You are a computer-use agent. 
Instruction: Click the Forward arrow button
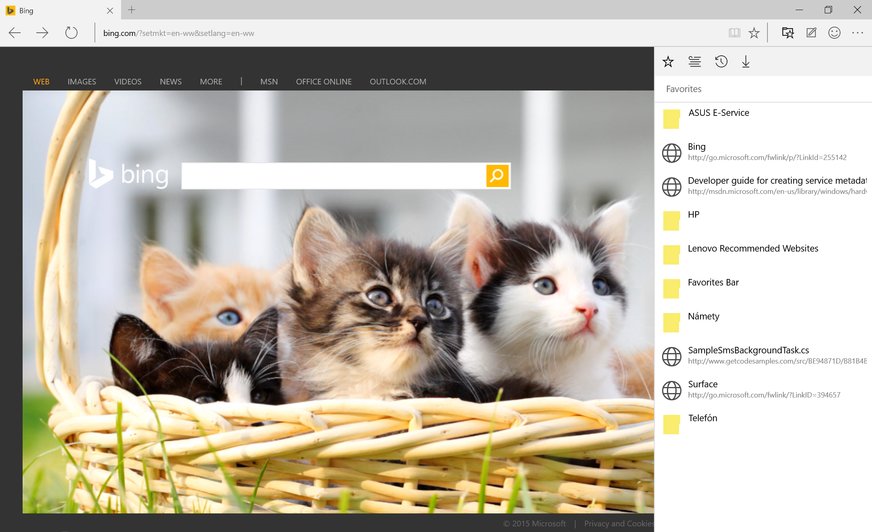coord(42,33)
